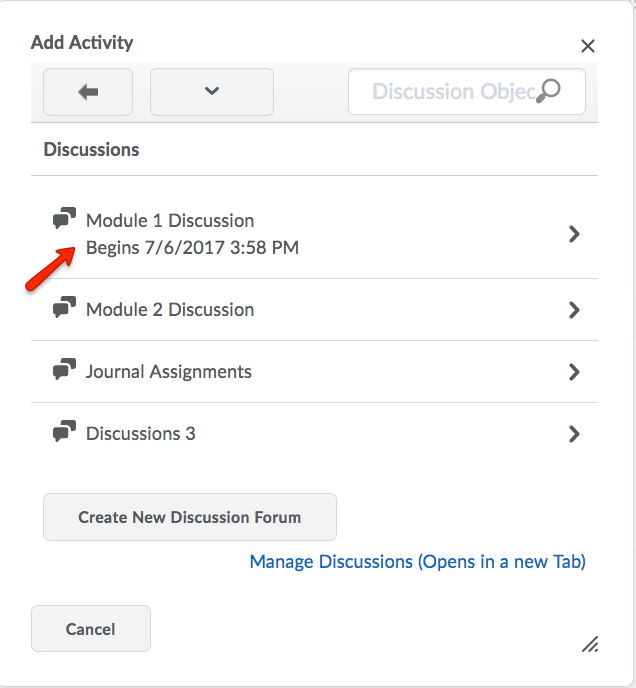636x688 pixels.
Task: Open the chevron dropdown button
Action: (211, 92)
